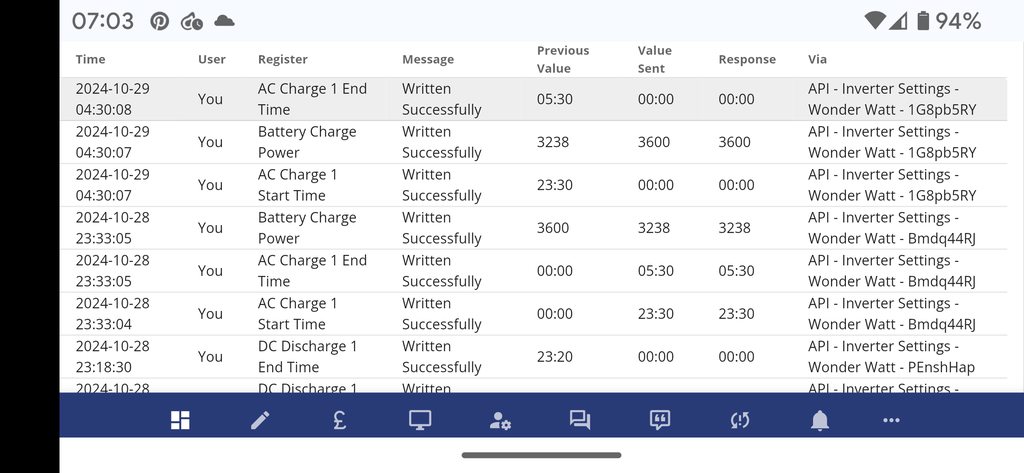Click the Via column header
The height and width of the screenshot is (473, 1024).
(x=817, y=59)
